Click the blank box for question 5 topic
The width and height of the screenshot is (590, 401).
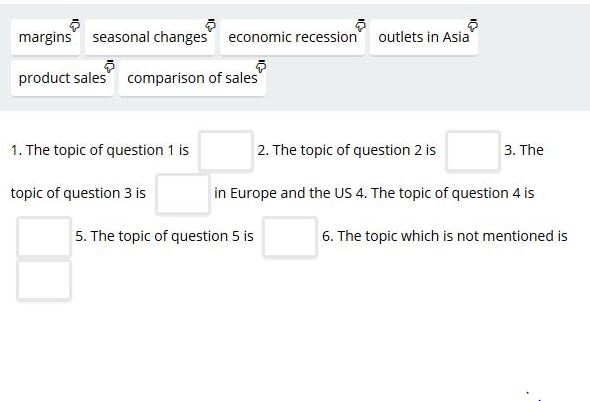290,237
